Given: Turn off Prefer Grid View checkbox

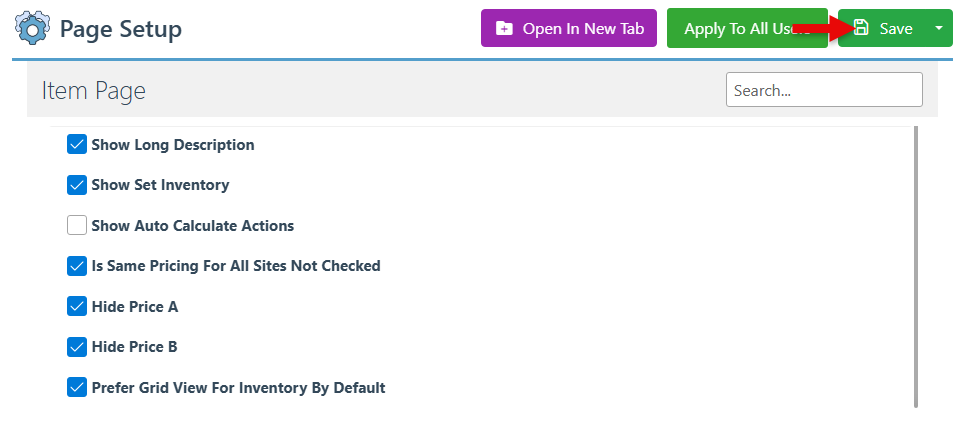Looking at the screenshot, I should point(77,387).
